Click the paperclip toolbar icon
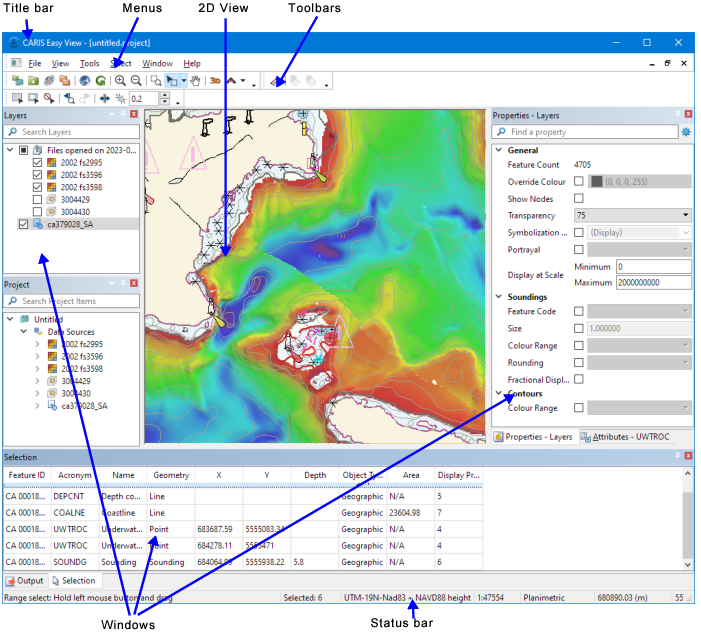 [49, 81]
